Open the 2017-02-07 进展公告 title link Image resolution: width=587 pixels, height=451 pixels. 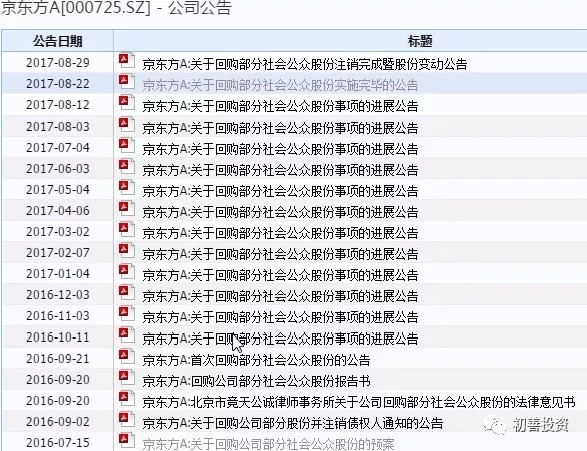[280, 254]
